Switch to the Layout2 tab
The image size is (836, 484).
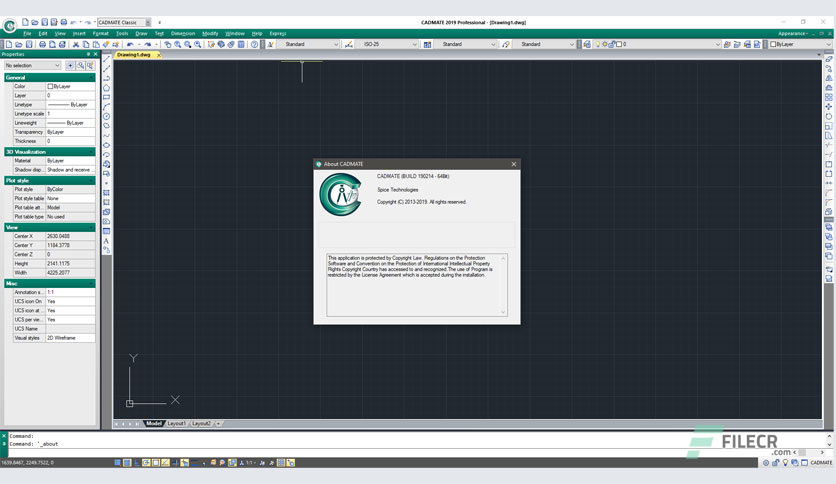click(x=201, y=424)
